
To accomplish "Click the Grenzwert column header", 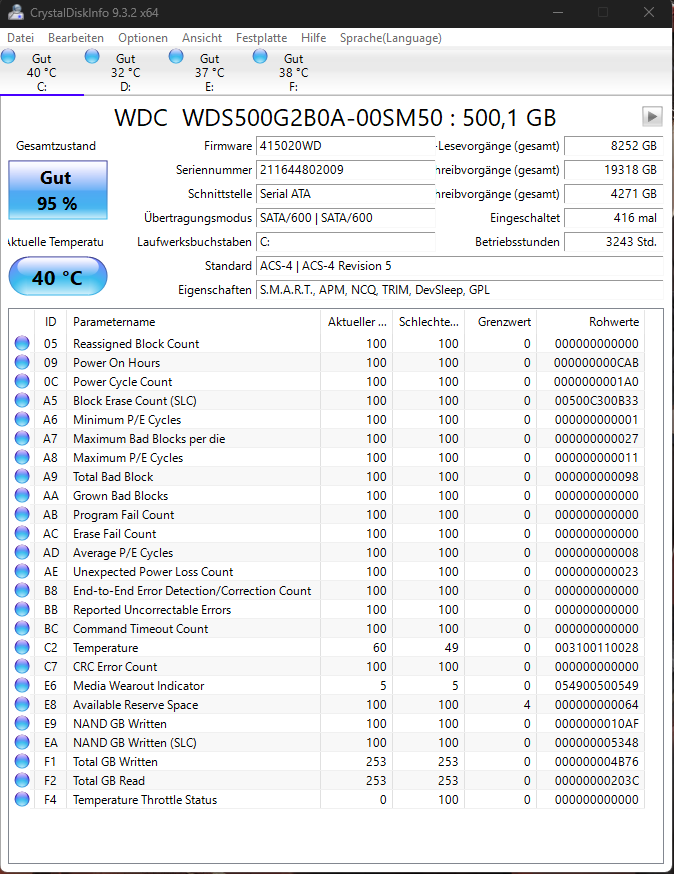I will coord(501,322).
